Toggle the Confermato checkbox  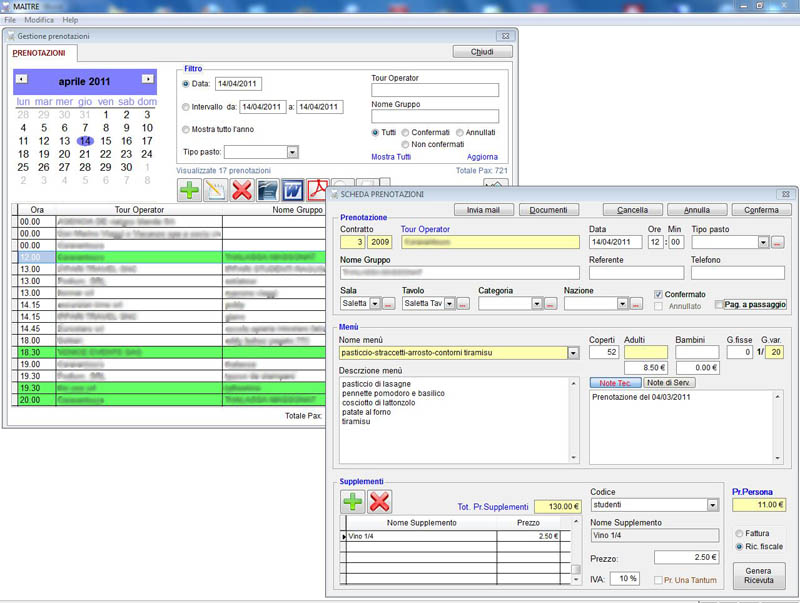pos(658,294)
